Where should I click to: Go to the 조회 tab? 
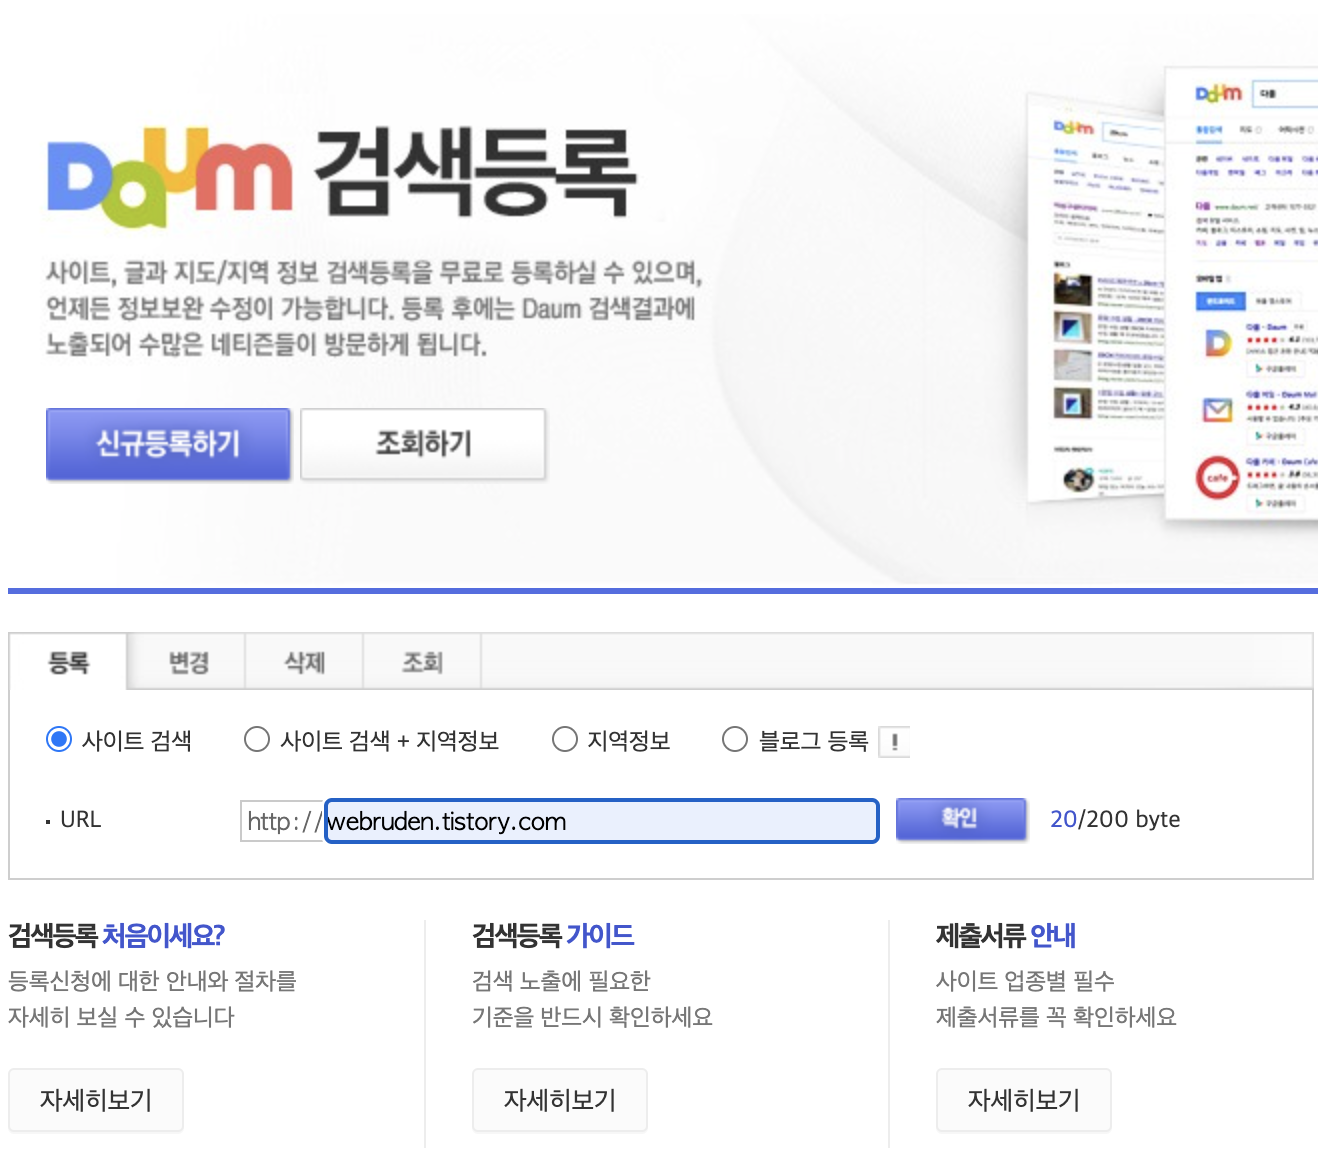422,662
